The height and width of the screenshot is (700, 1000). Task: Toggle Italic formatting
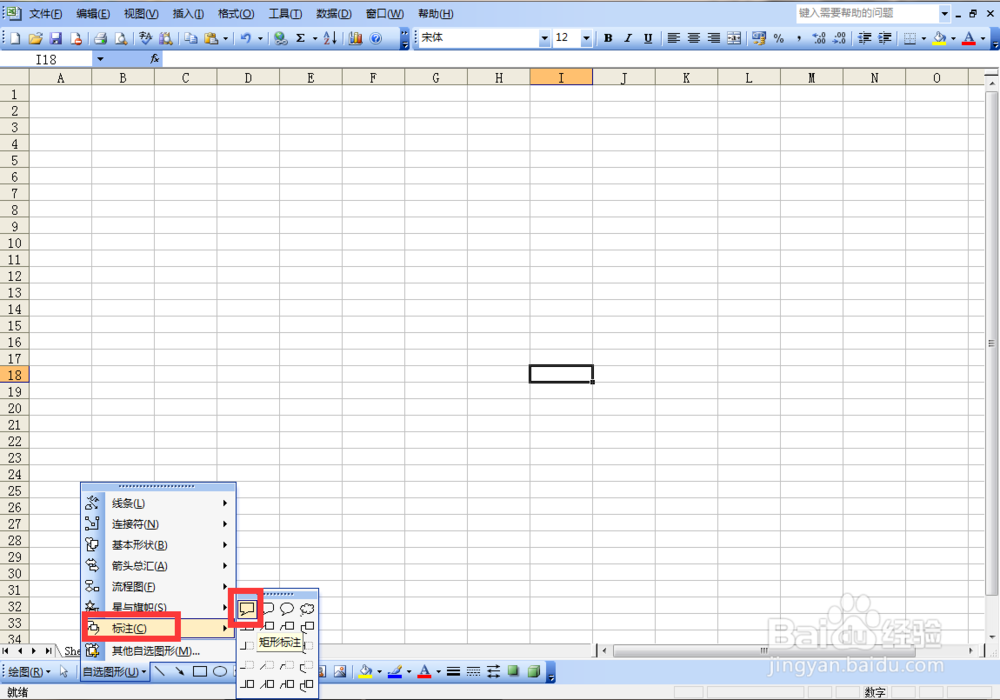627,38
